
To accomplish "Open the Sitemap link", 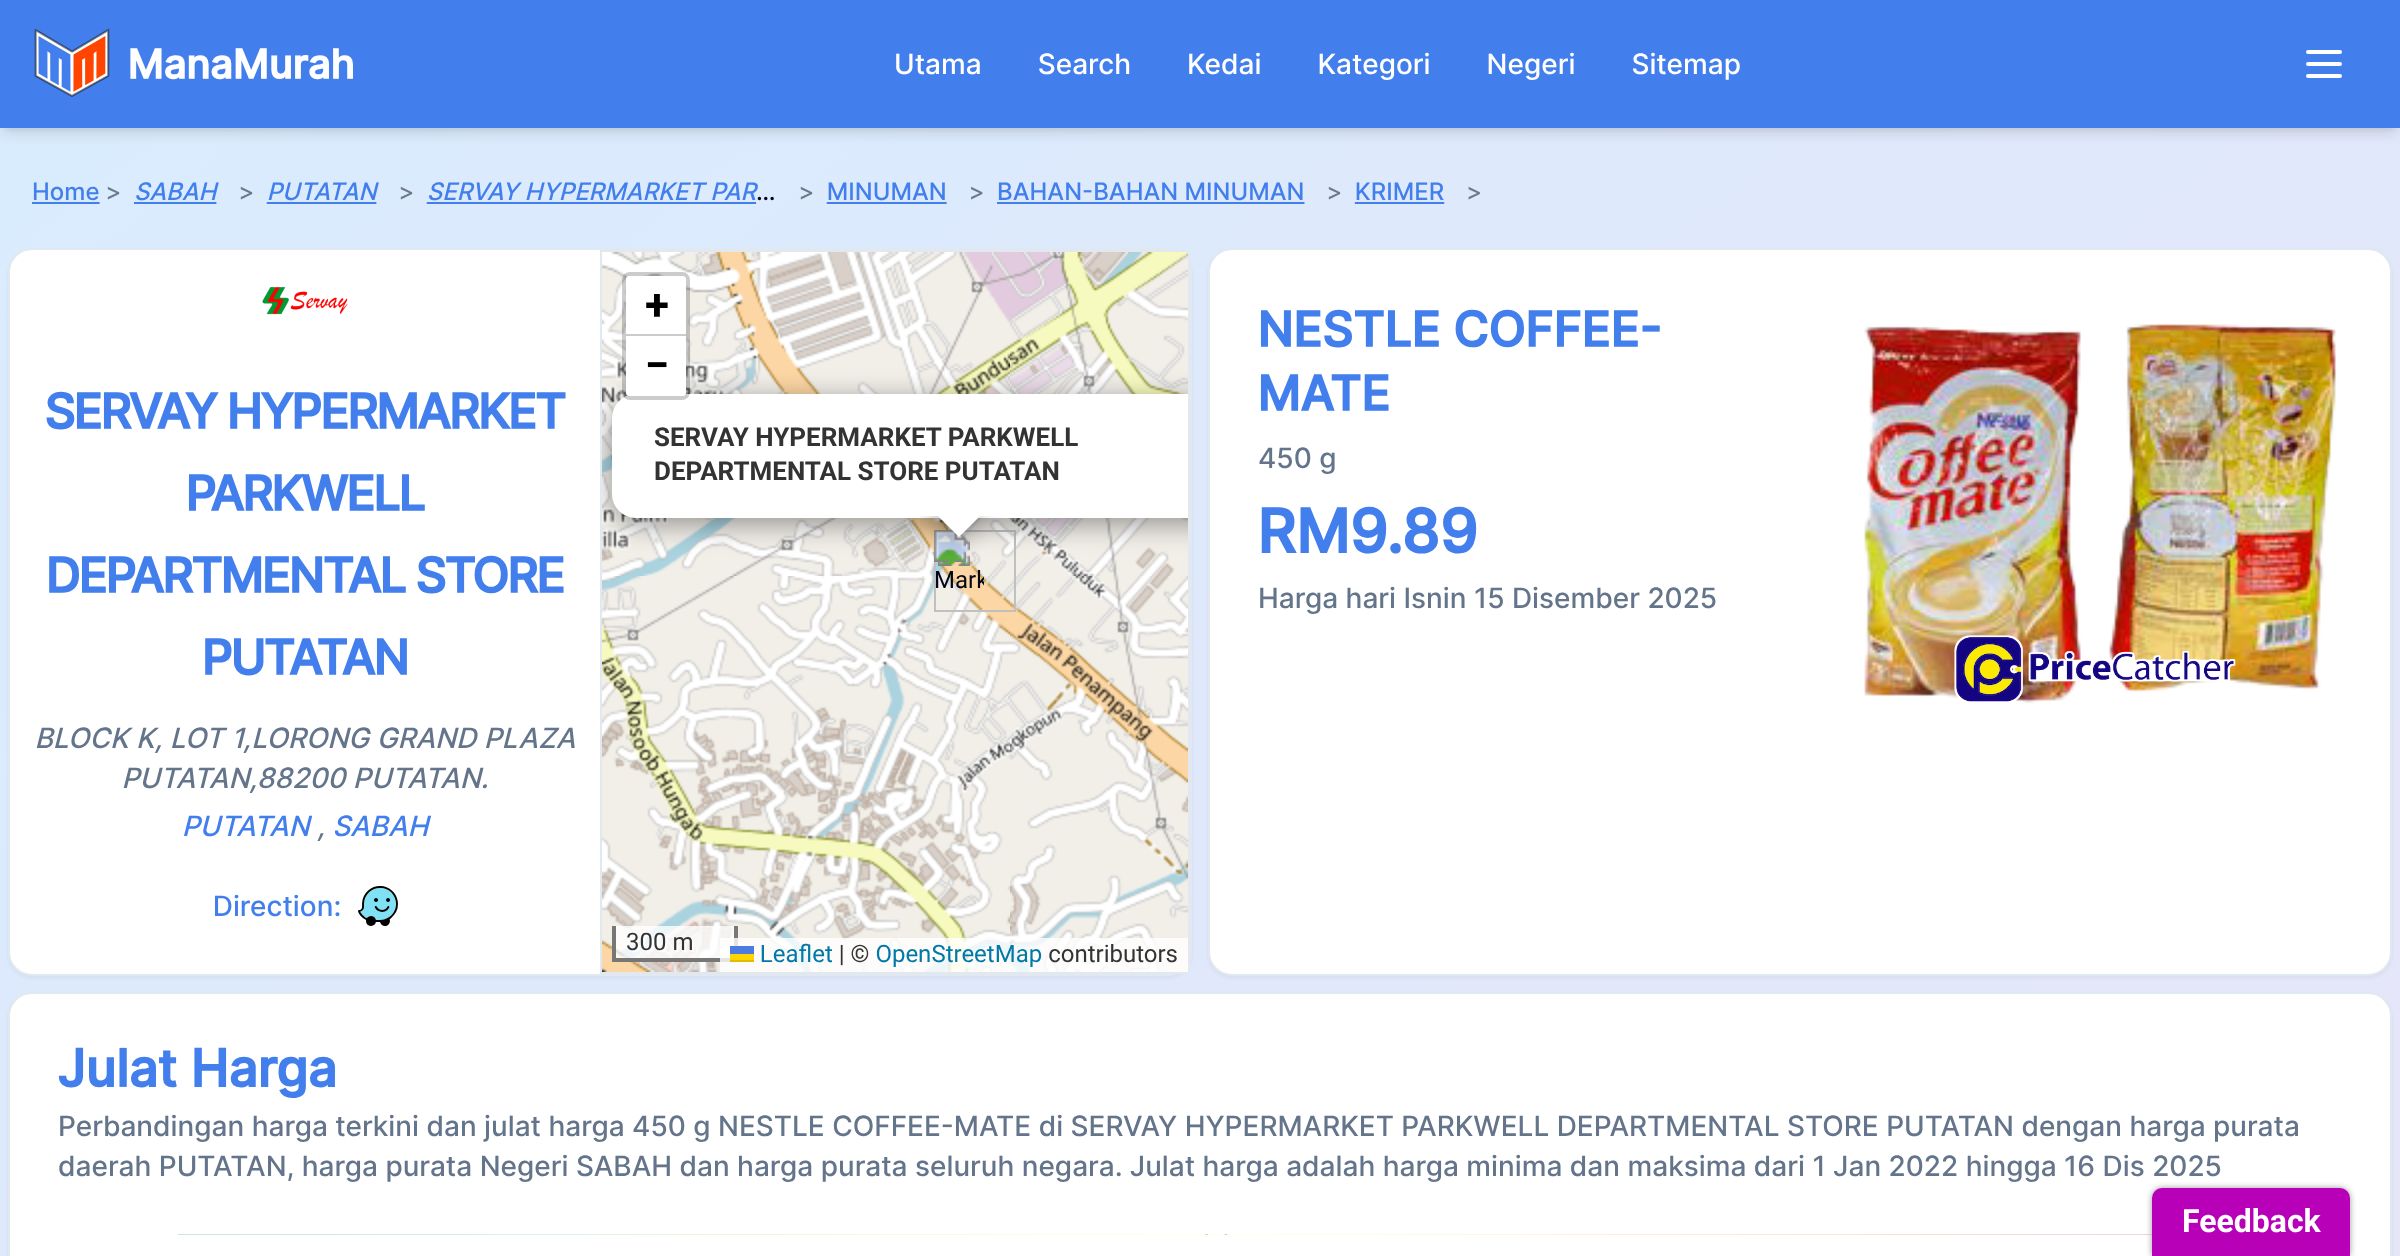I will (1685, 64).
